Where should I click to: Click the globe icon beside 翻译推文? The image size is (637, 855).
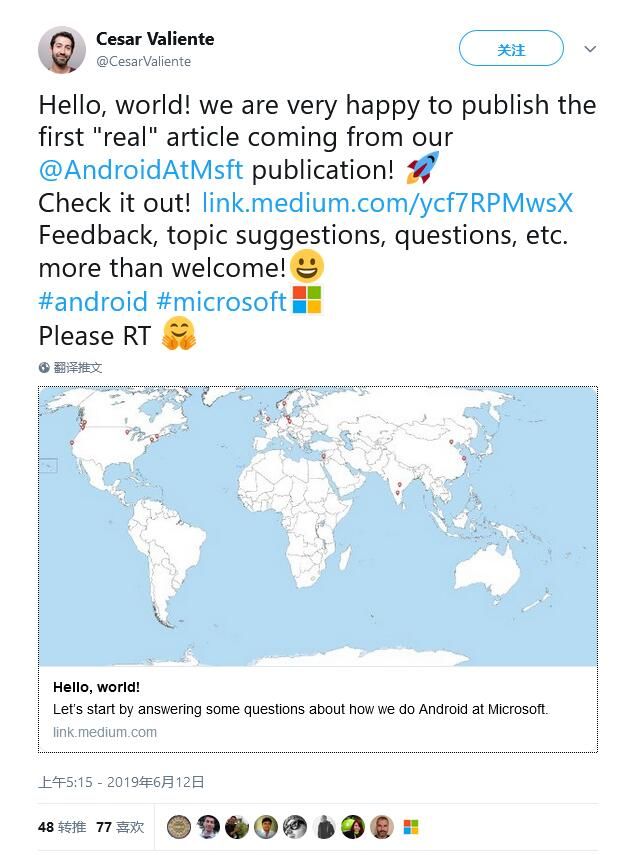tap(44, 368)
